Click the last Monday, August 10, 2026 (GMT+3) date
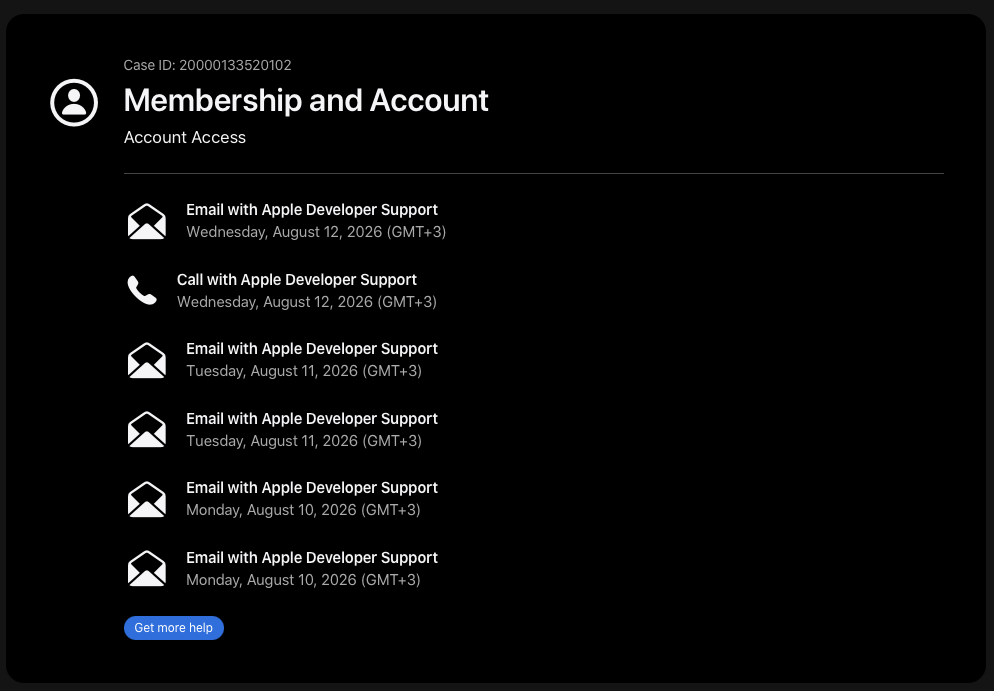 coord(304,580)
